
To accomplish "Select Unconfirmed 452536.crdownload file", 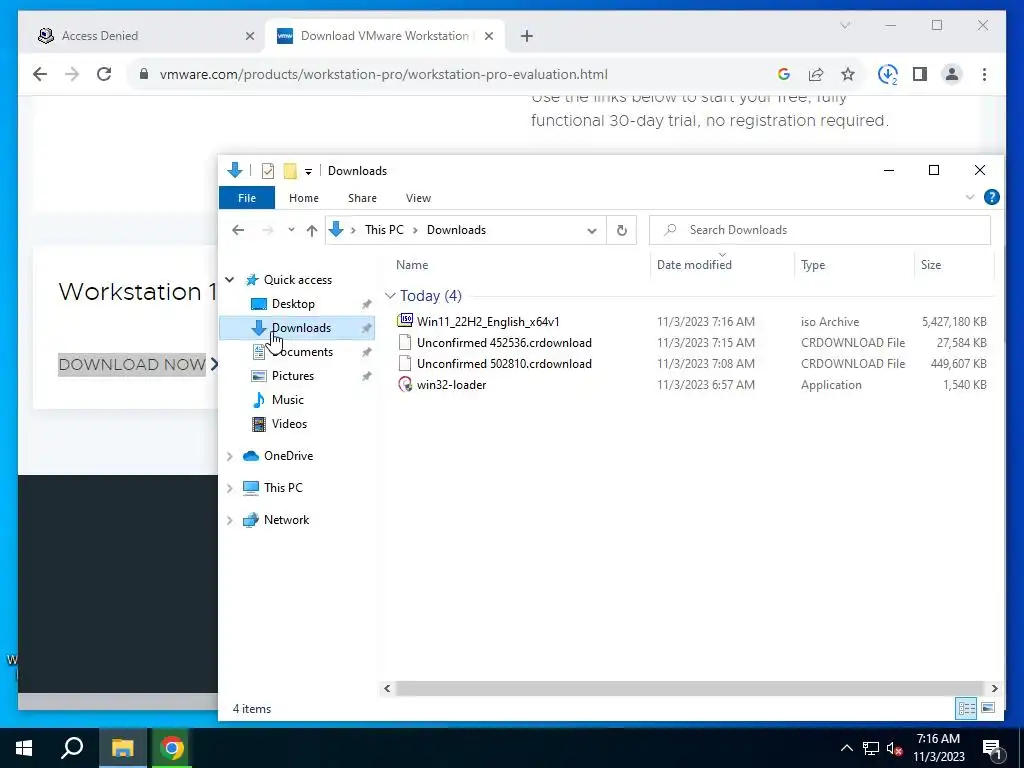I will tap(504, 342).
